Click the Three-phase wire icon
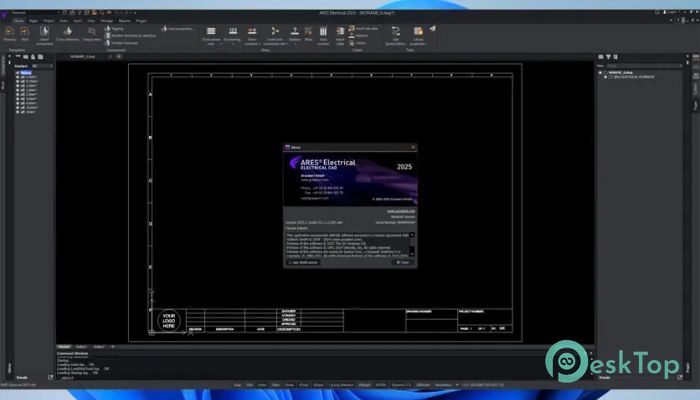The image size is (700, 400). pos(211,31)
